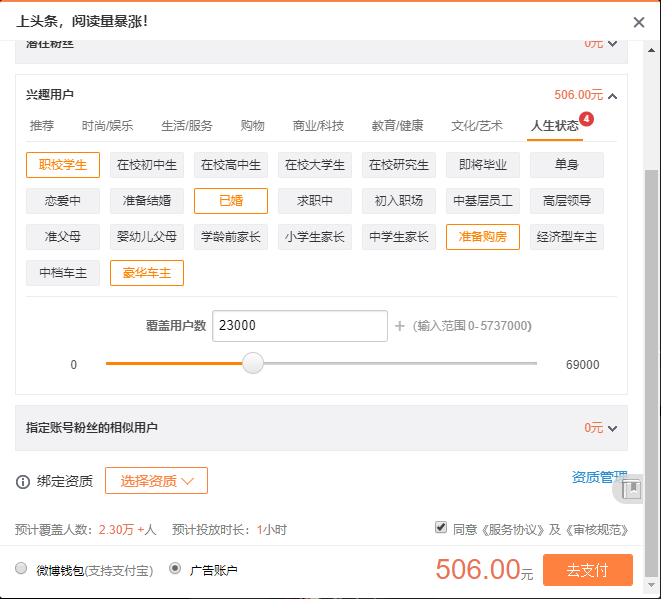Viewport: 661px width, 599px height.
Task: Deselect the 职校学生 tag
Action: point(63,165)
